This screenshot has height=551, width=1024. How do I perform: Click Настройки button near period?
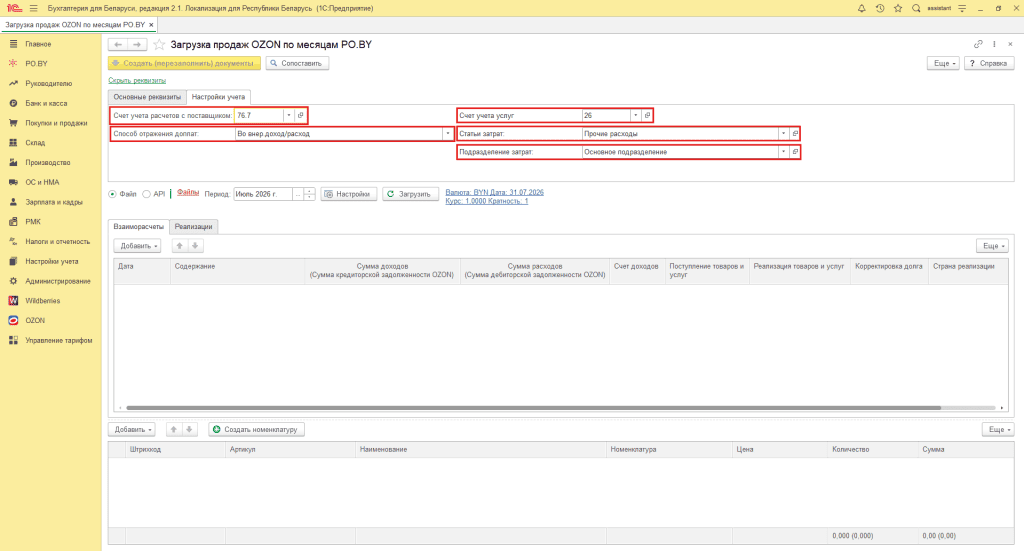(349, 194)
